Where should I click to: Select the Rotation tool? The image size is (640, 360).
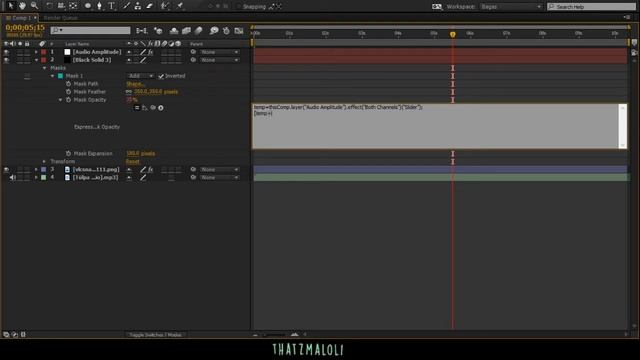(x=49, y=6)
